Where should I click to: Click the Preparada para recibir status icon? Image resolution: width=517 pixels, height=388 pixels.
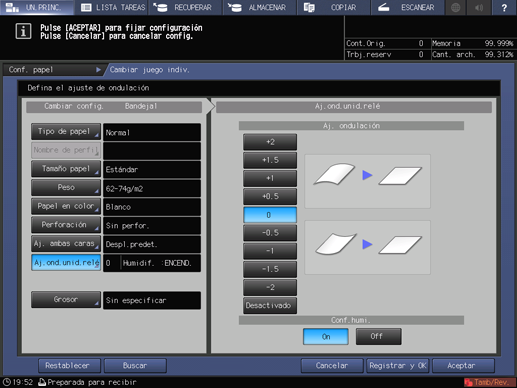click(x=42, y=382)
